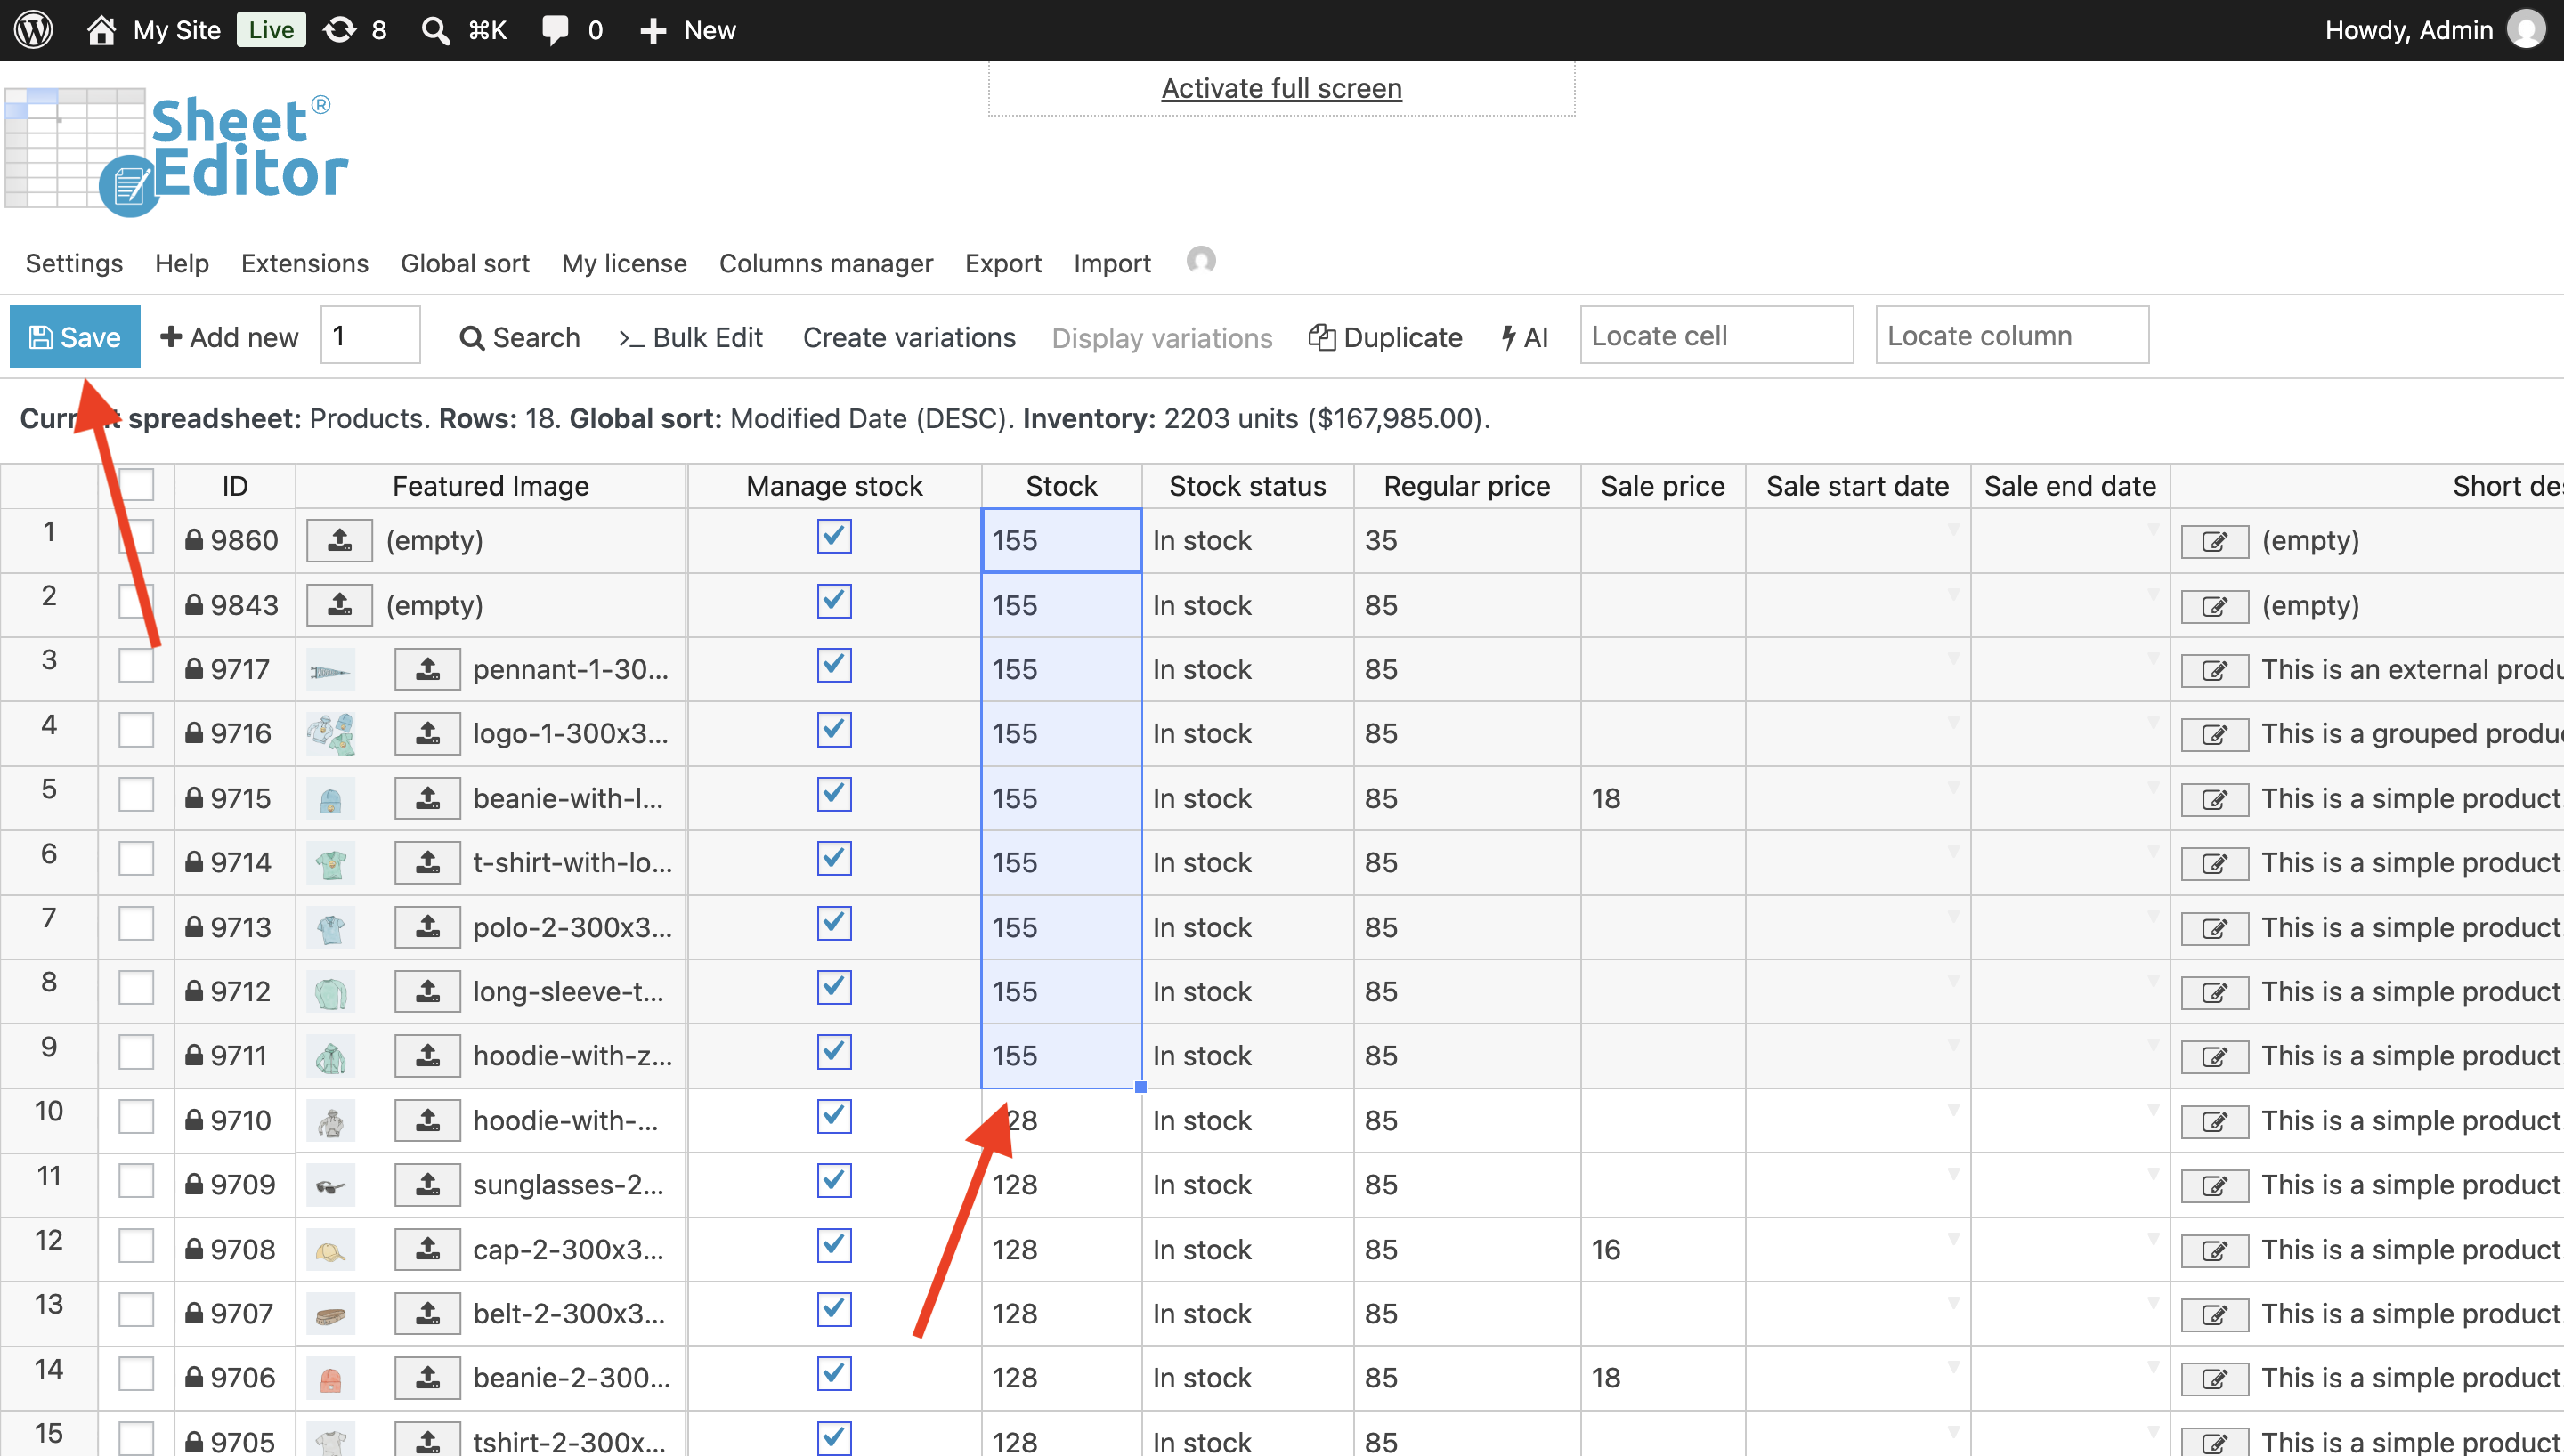Click the Bulk Edit button

pyautogui.click(x=691, y=338)
